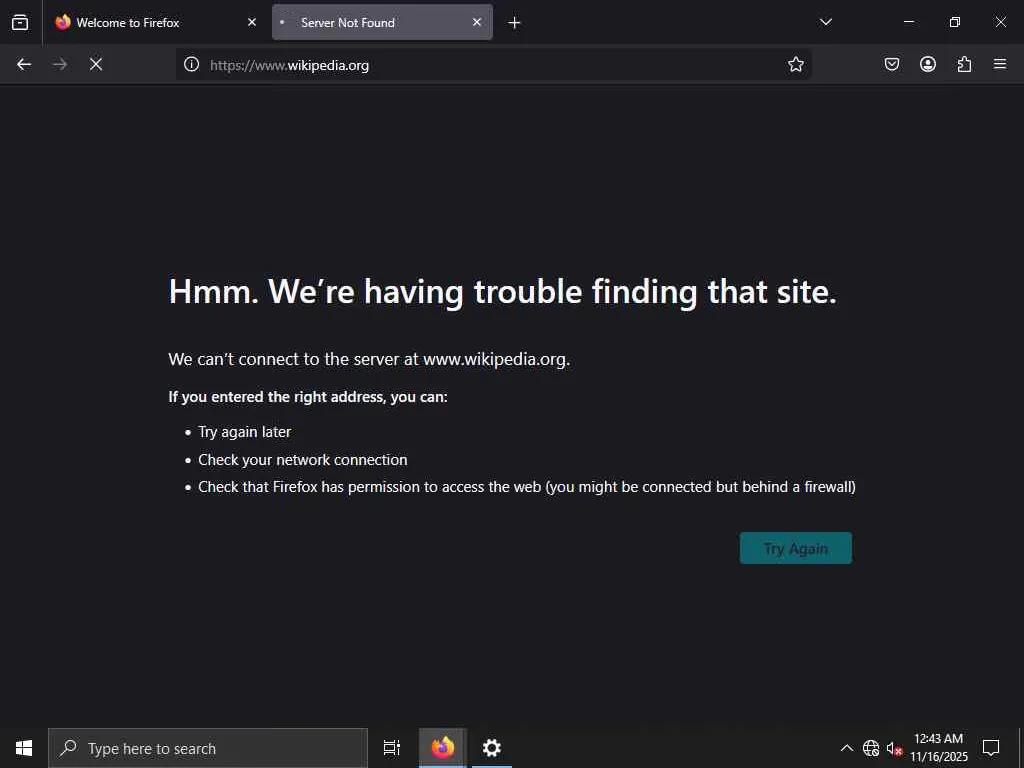Bookmark this page with star icon
The width and height of the screenshot is (1024, 768).
tap(795, 64)
